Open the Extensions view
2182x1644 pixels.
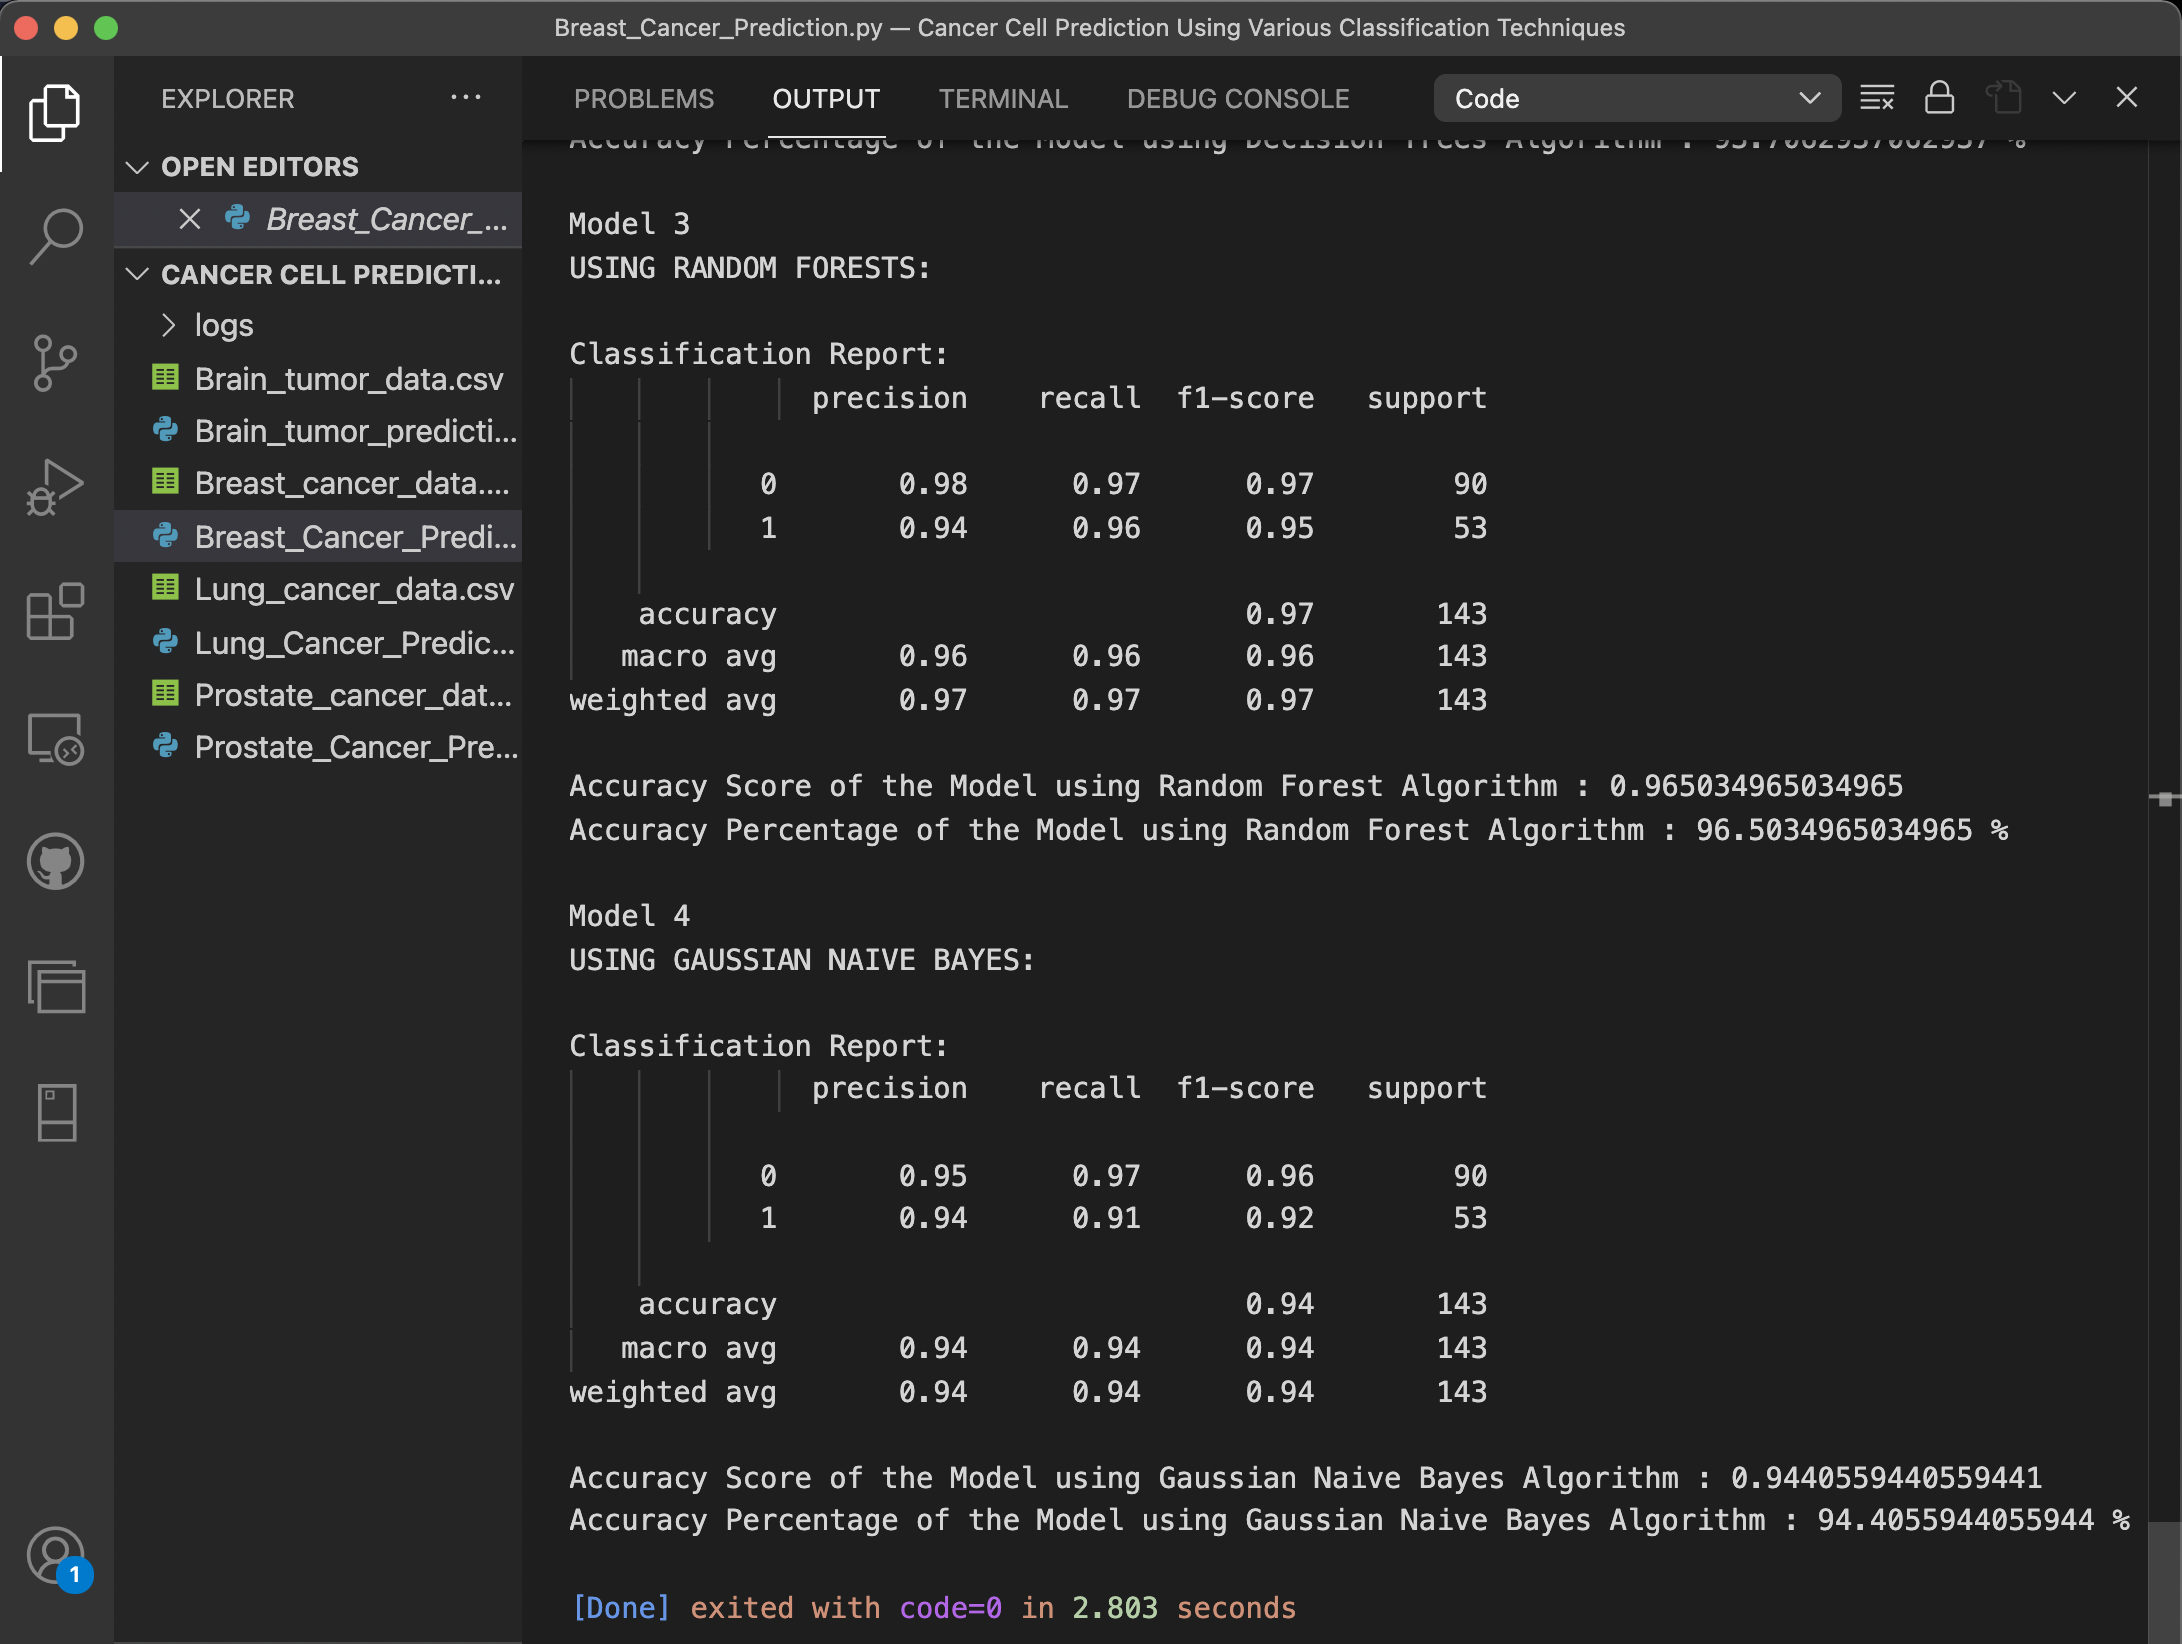[55, 612]
